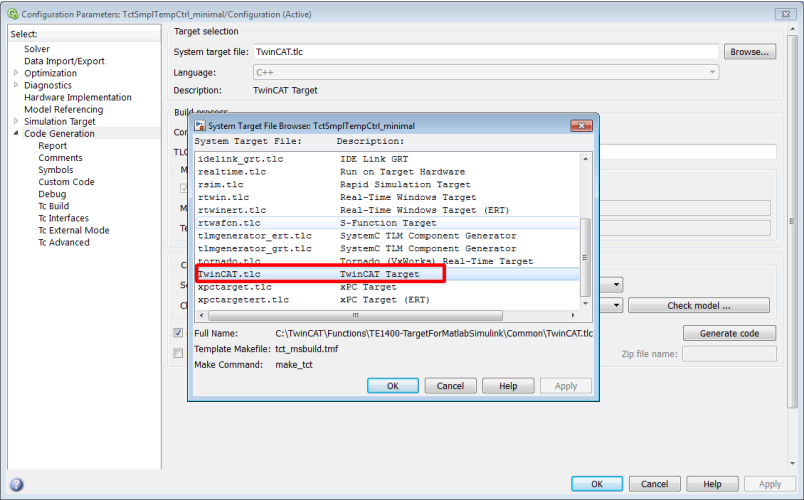The image size is (804, 500).
Task: Select xpctargetert.tlc xPC Target (ERT)
Action: click(388, 300)
